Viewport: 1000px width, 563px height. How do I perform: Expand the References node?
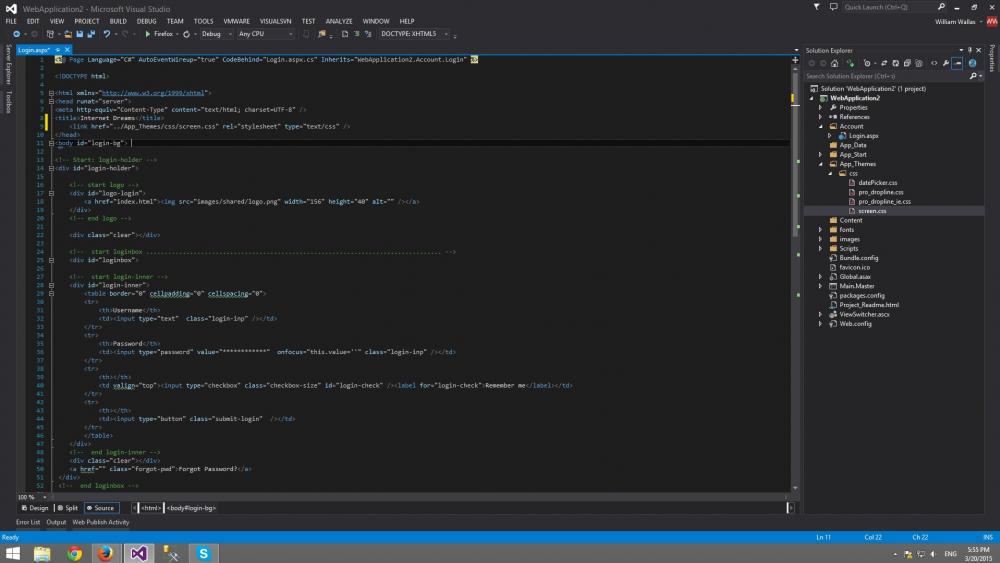coord(821,117)
